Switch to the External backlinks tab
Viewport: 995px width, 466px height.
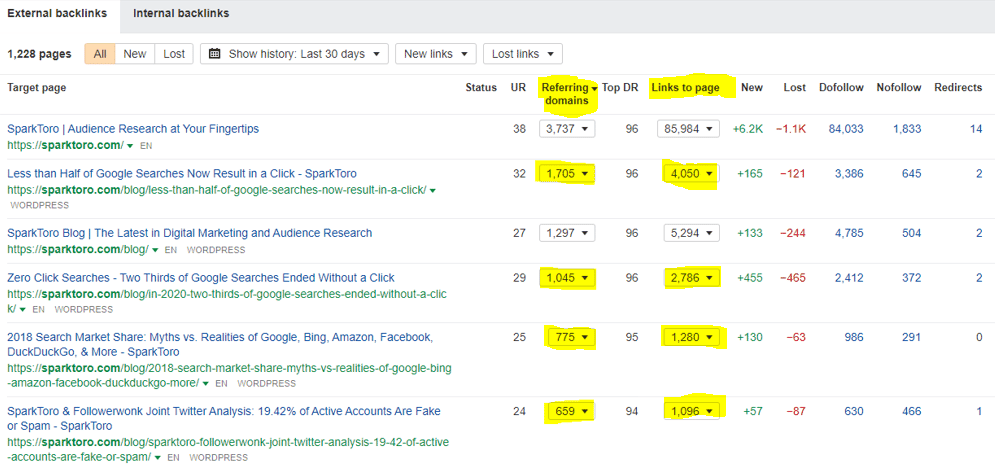(57, 13)
